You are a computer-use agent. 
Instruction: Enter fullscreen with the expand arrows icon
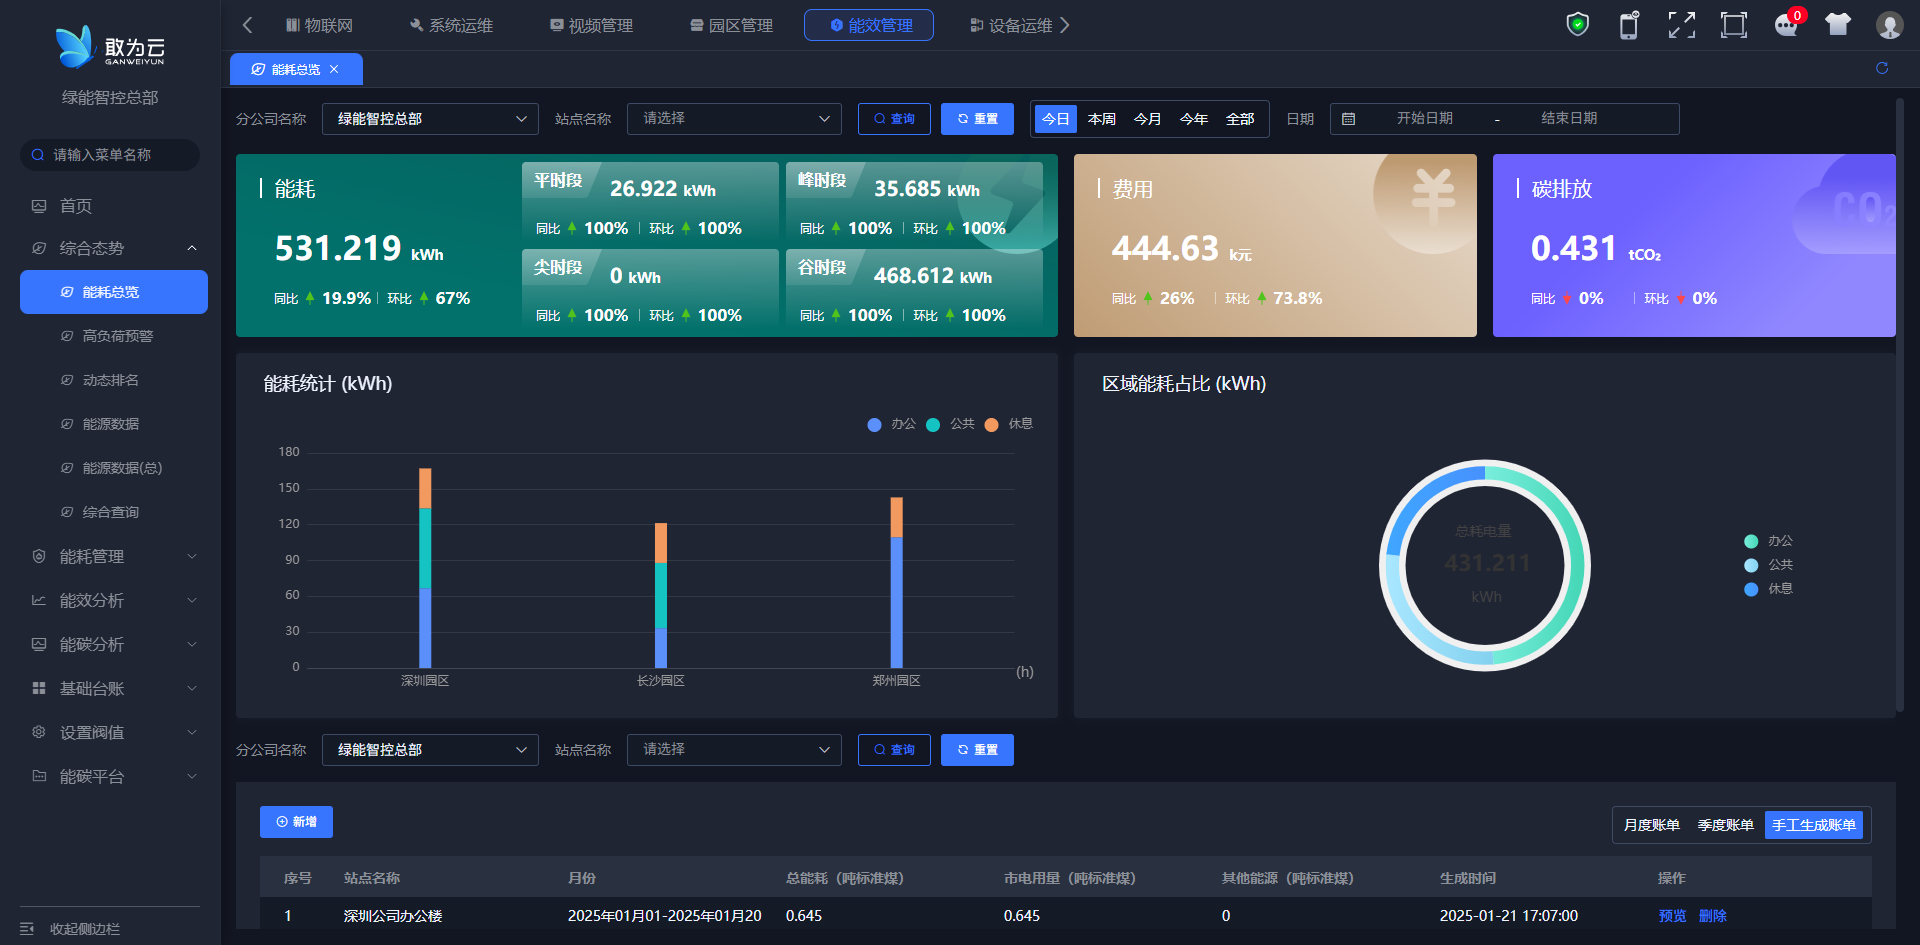click(1681, 25)
